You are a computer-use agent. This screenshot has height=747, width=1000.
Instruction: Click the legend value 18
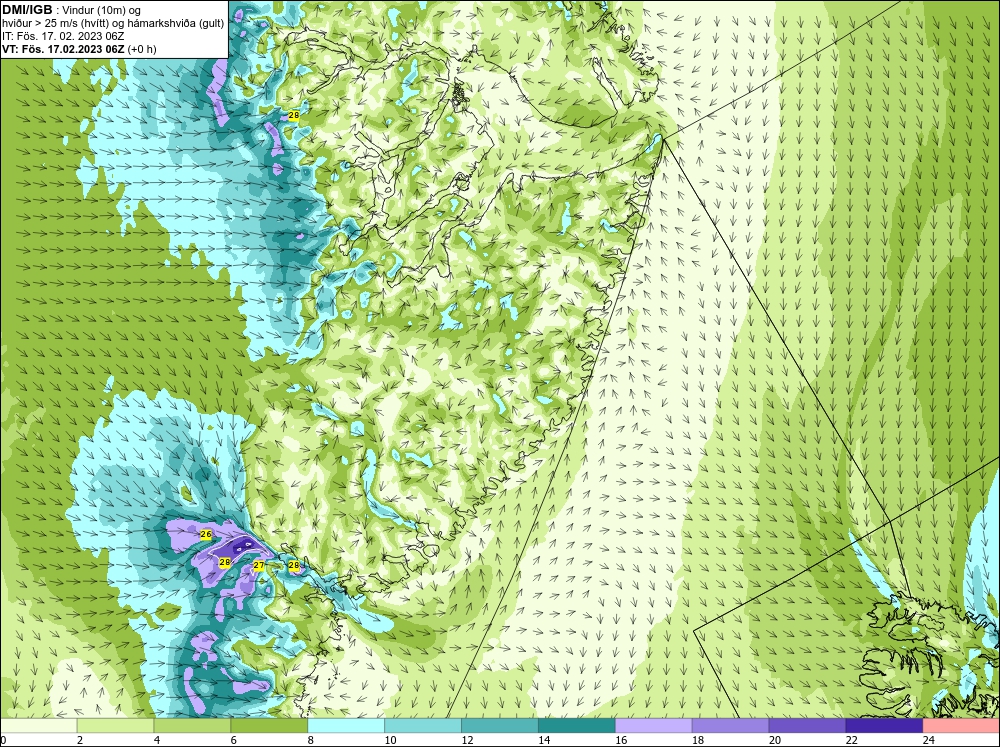click(x=698, y=740)
